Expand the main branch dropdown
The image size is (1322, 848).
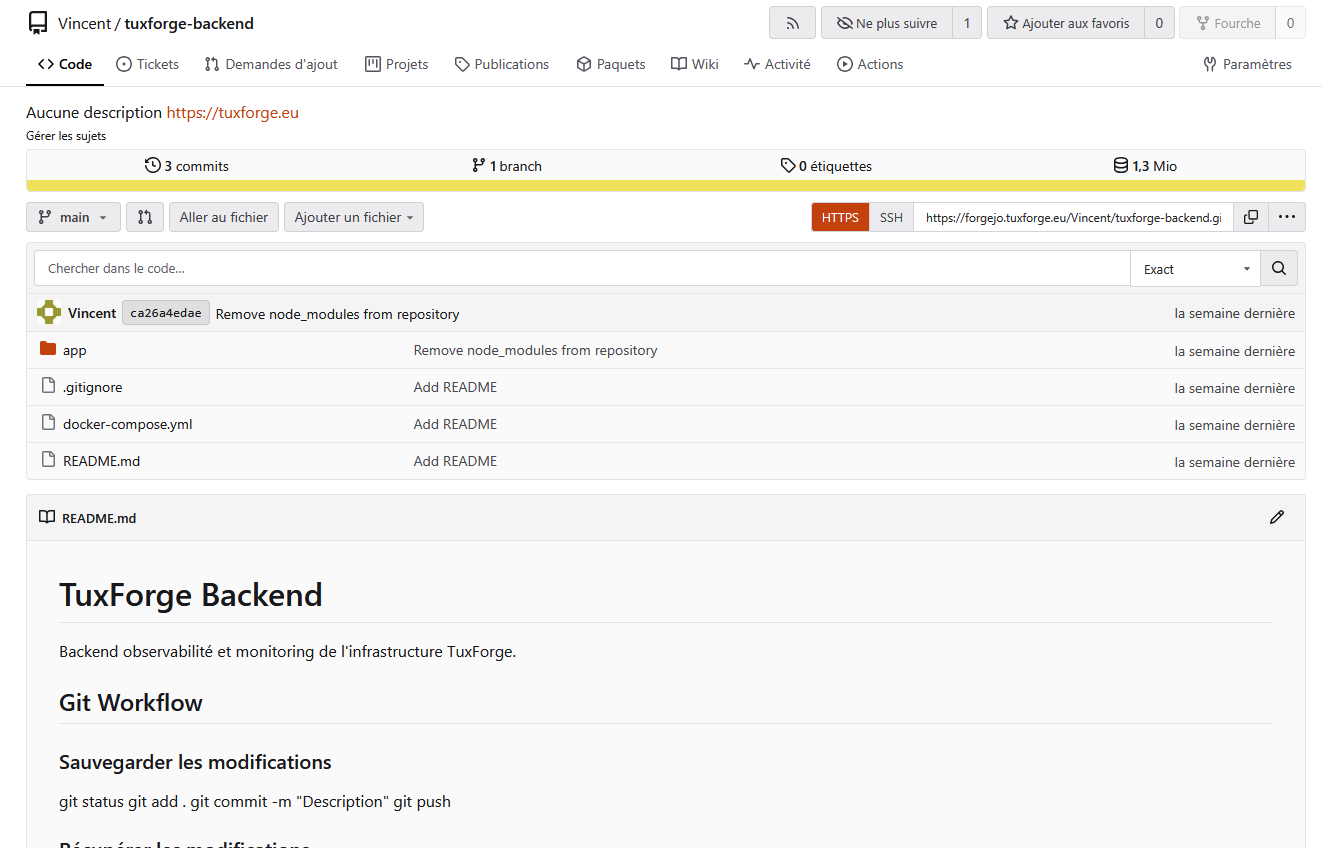click(x=73, y=217)
